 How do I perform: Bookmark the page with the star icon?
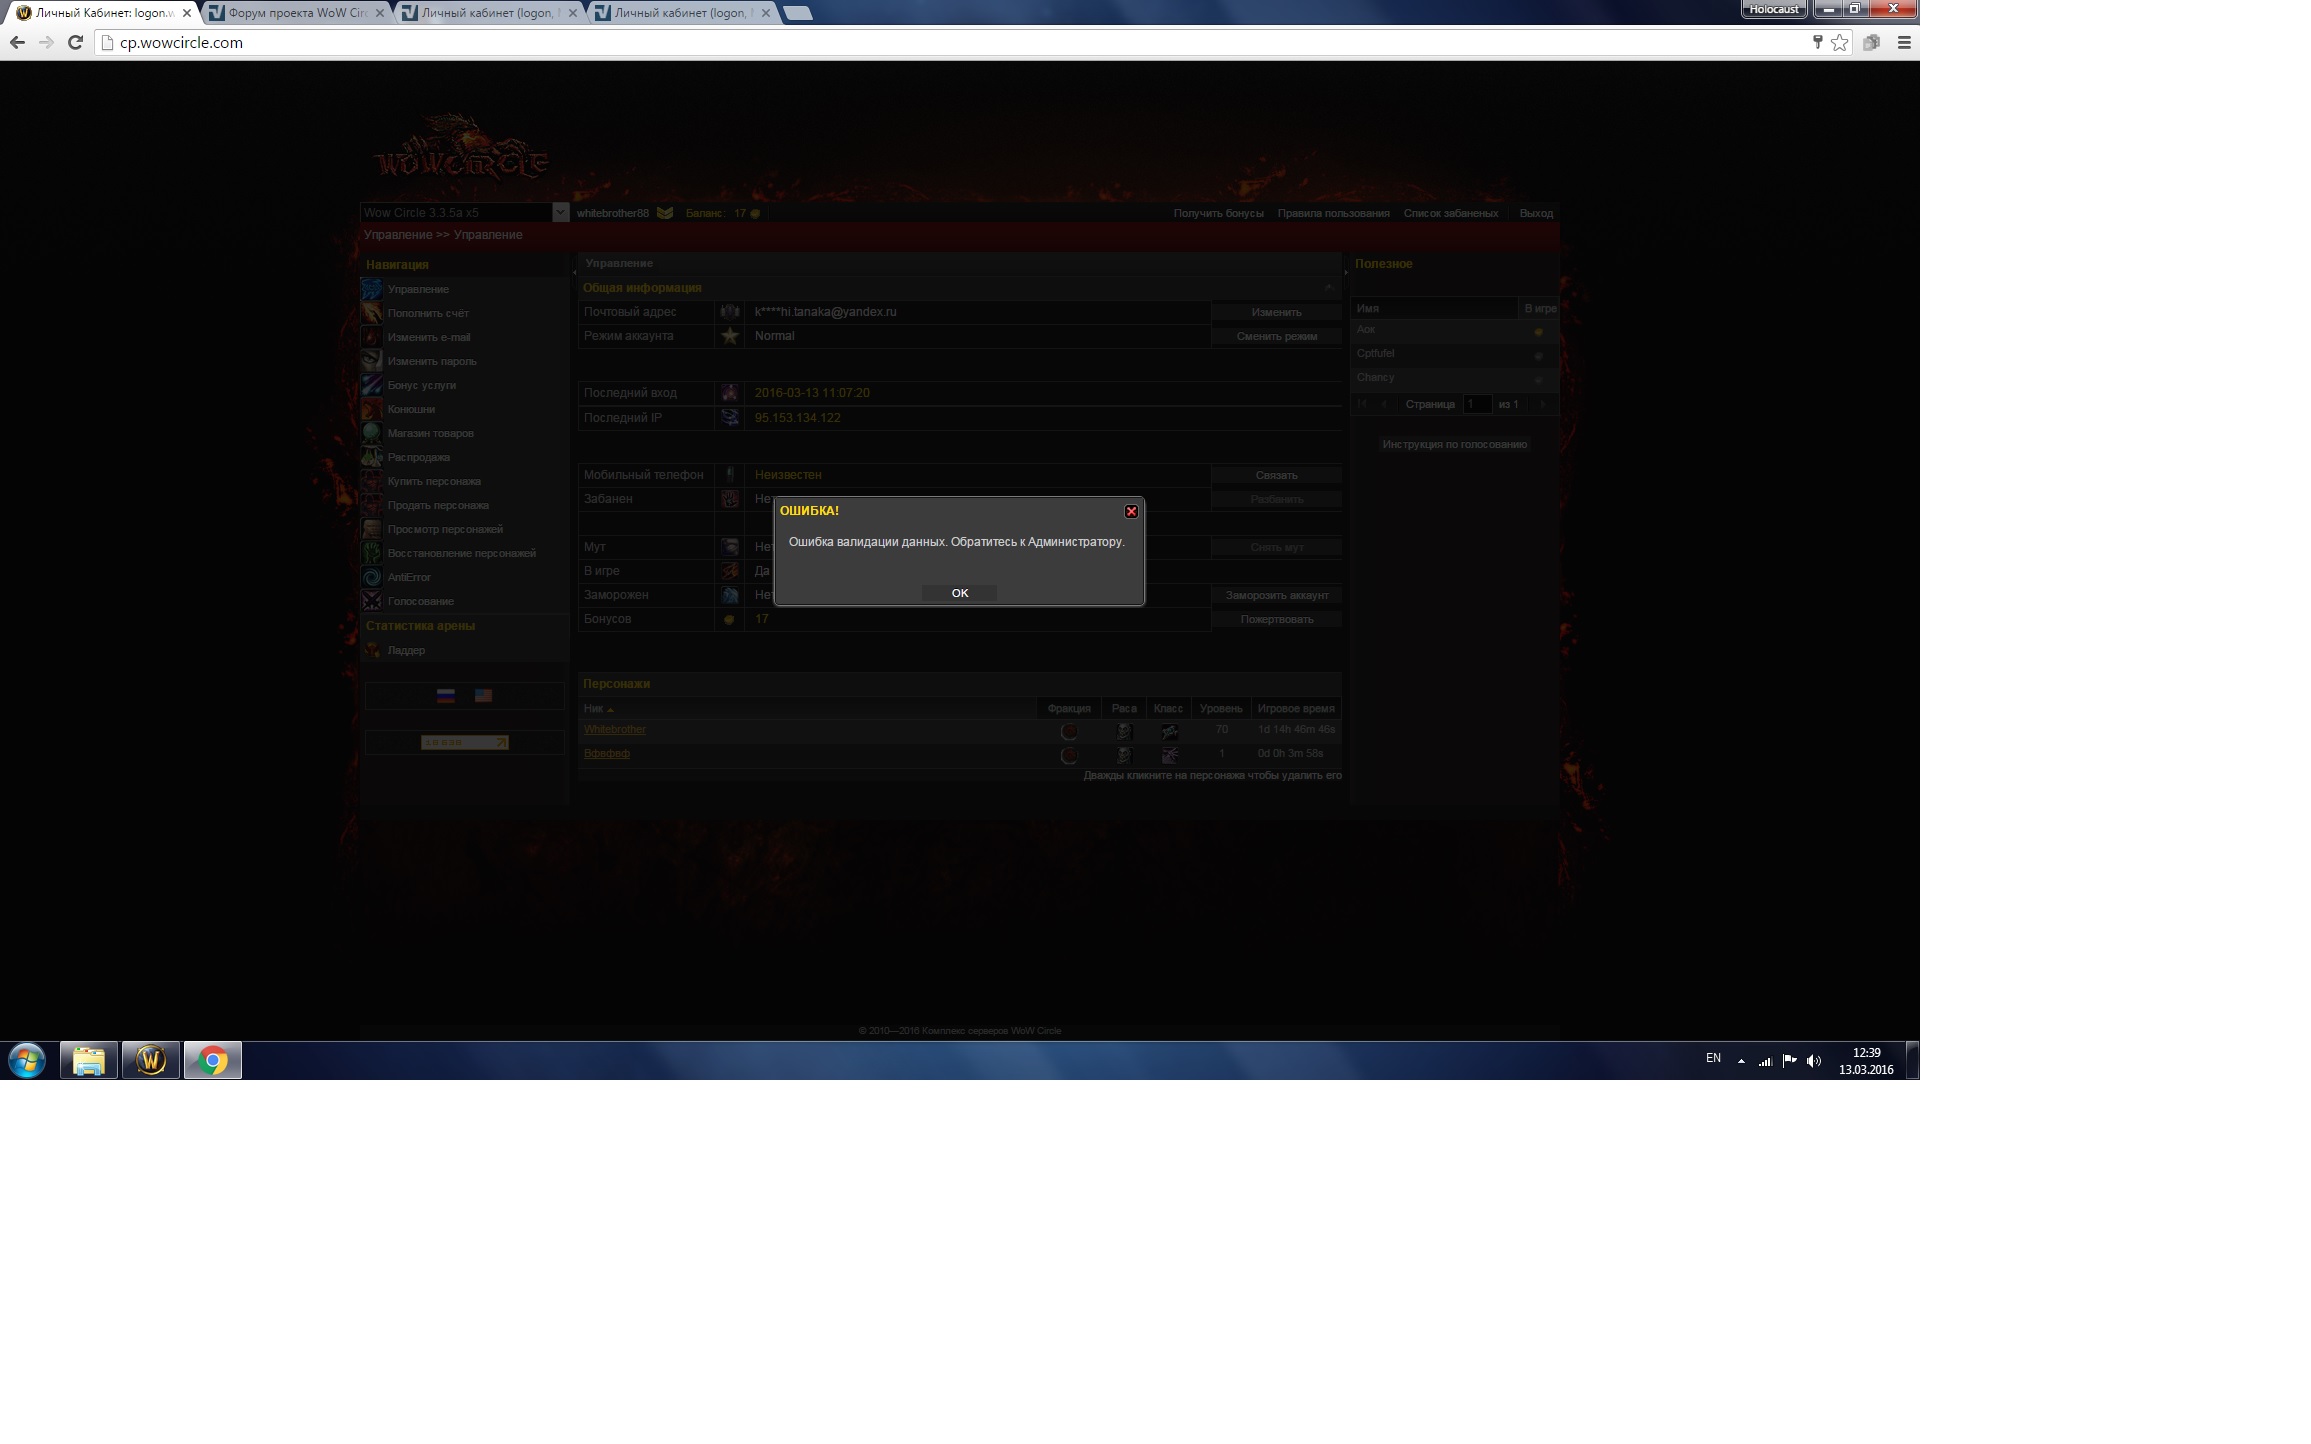click(1839, 42)
